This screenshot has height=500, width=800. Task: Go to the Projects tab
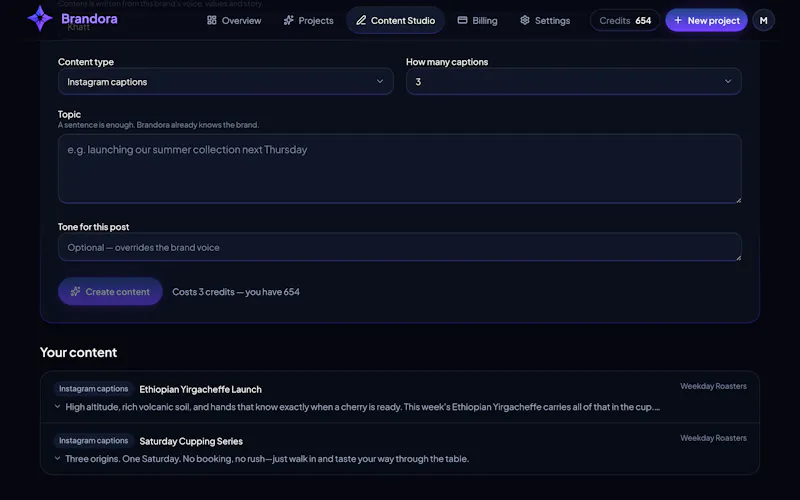coord(308,20)
